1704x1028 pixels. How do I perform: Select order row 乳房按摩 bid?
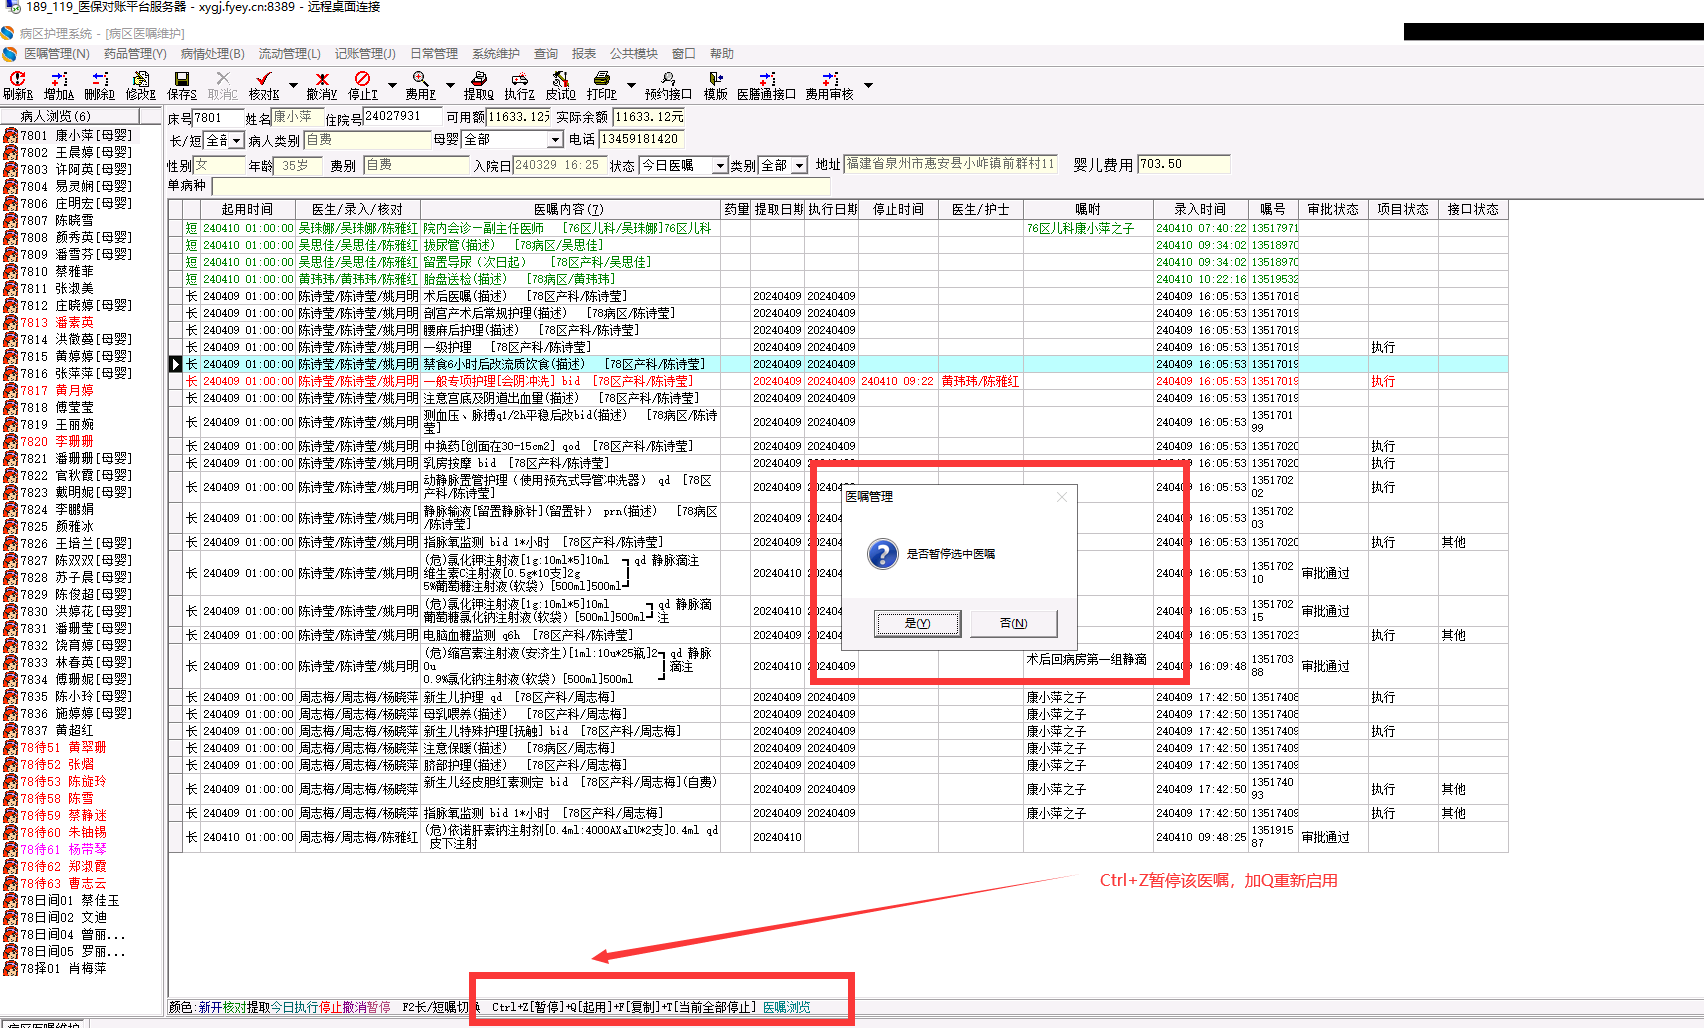[838, 463]
